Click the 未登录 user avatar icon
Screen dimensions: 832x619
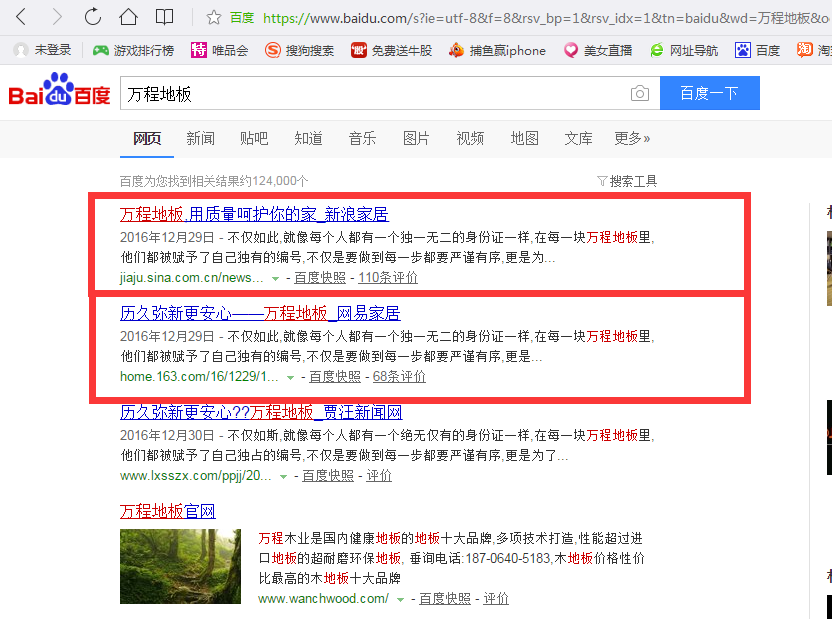point(21,50)
